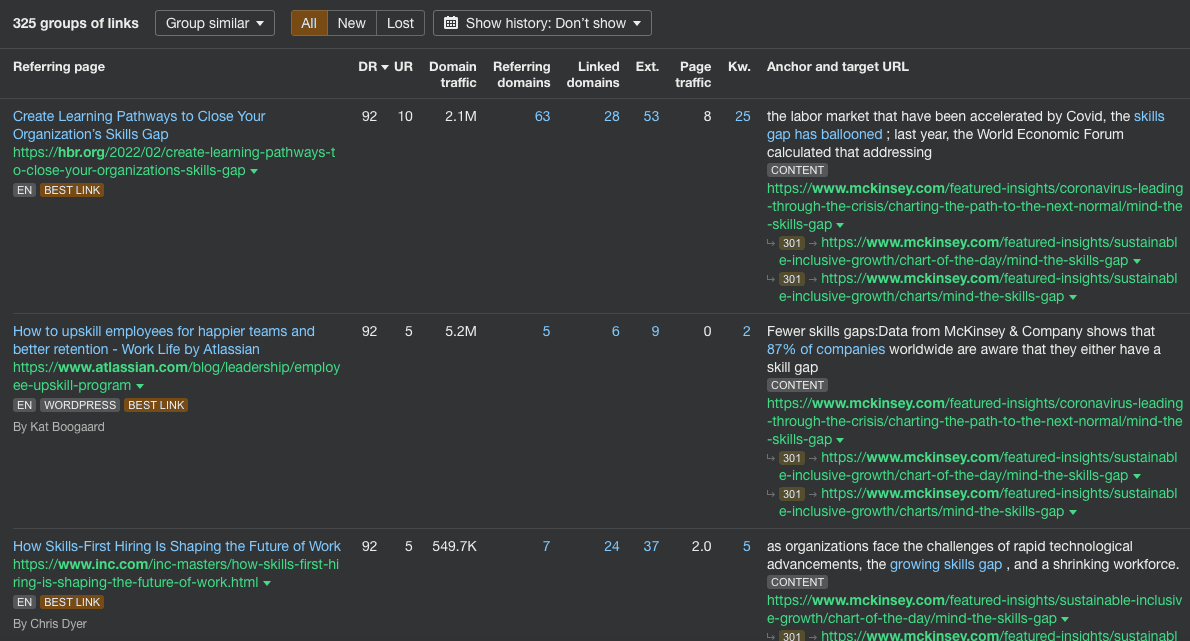Image resolution: width=1190 pixels, height=641 pixels.
Task: Open the 'growing skills gap' anchor link
Action: tap(945, 564)
